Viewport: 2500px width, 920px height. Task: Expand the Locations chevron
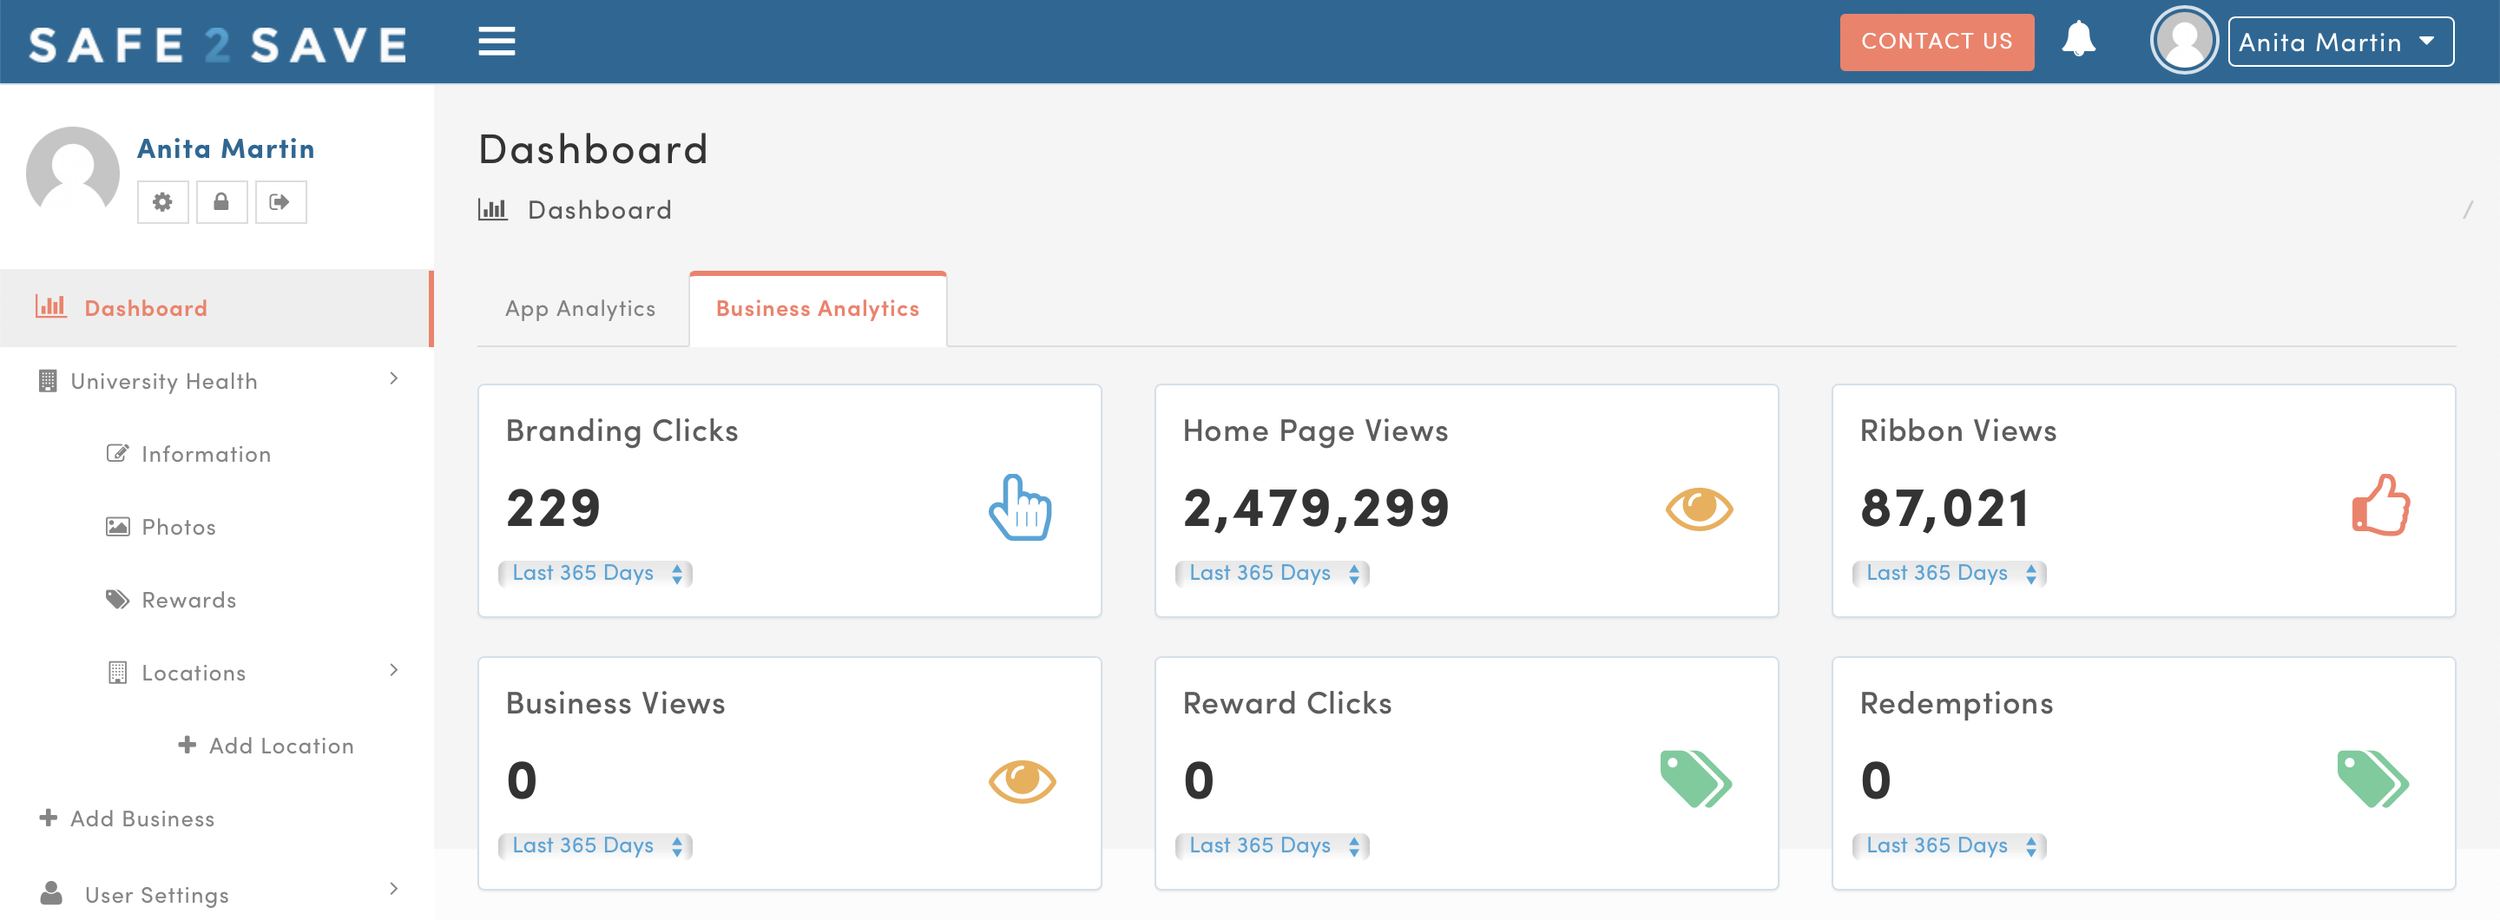394,670
